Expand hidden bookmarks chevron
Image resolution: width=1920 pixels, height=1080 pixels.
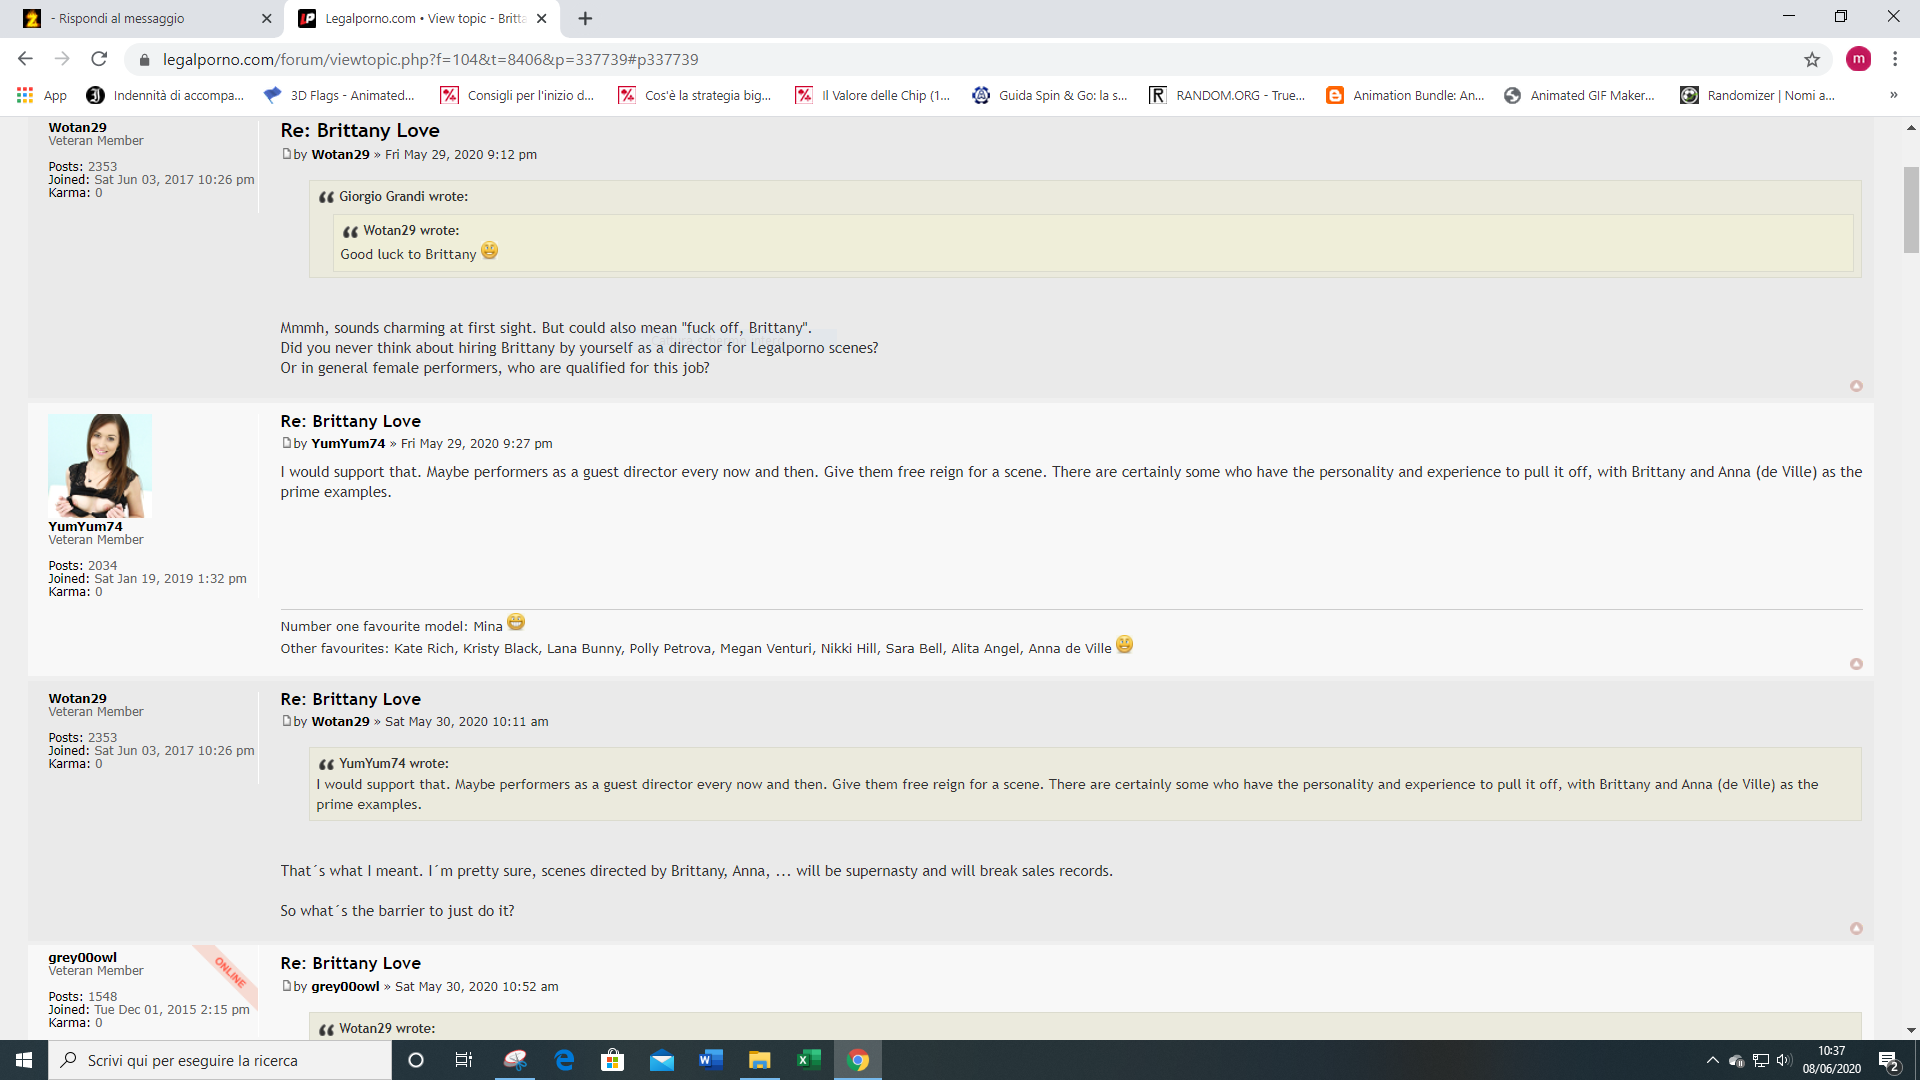point(1893,95)
